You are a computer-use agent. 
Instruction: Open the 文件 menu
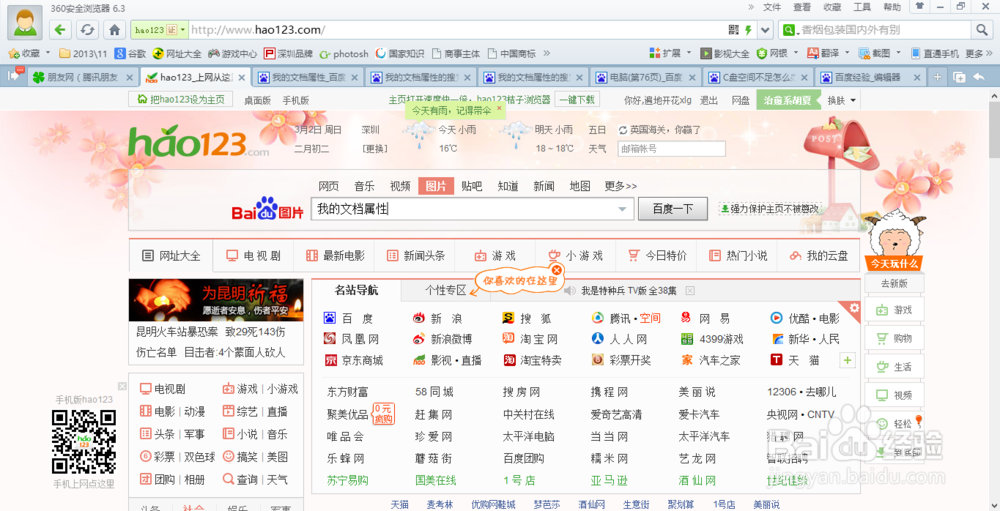[772, 7]
